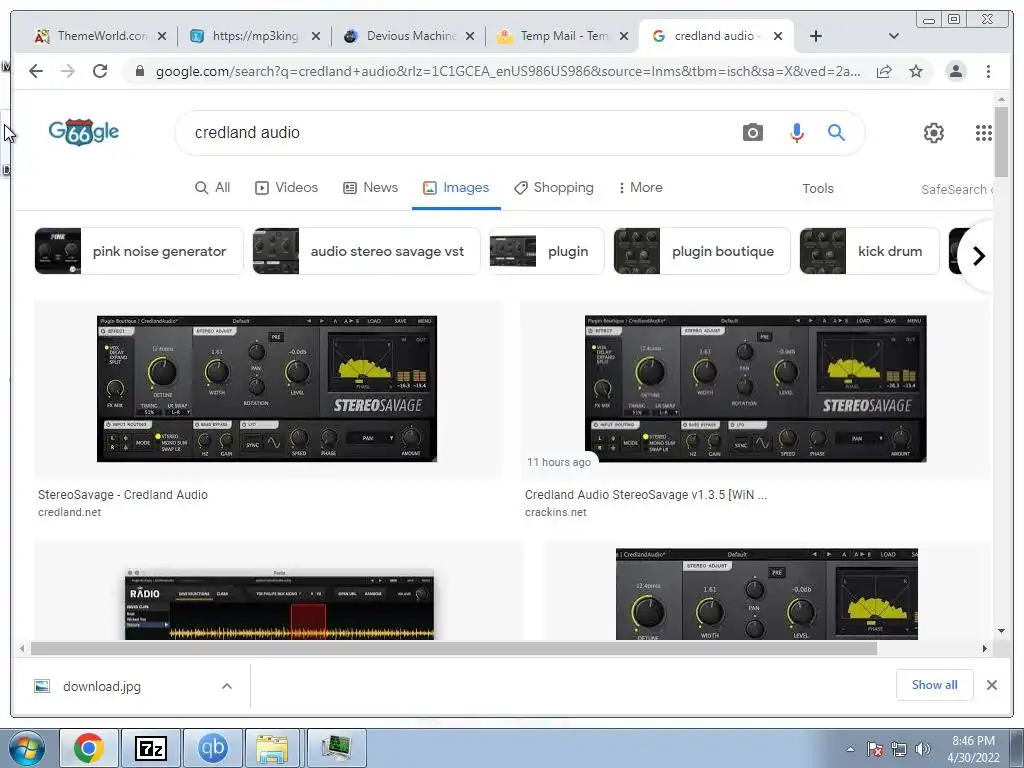The width and height of the screenshot is (1024, 768).
Task: Open the volume control in tray
Action: point(923,749)
